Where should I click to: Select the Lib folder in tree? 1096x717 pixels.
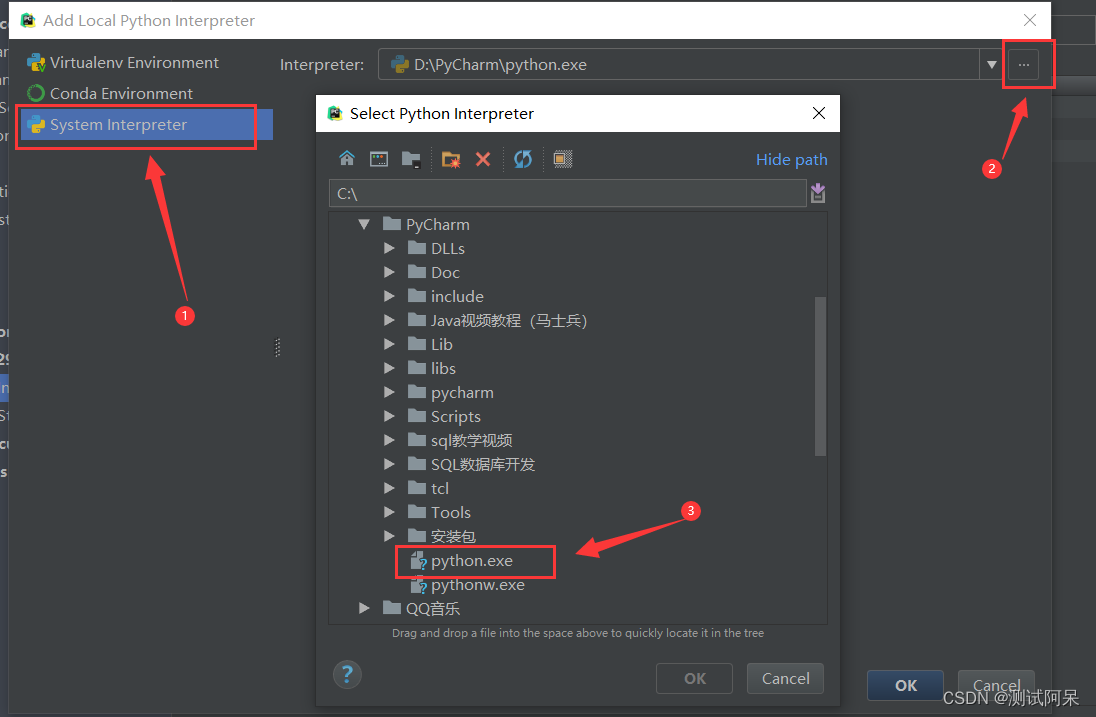click(431, 344)
